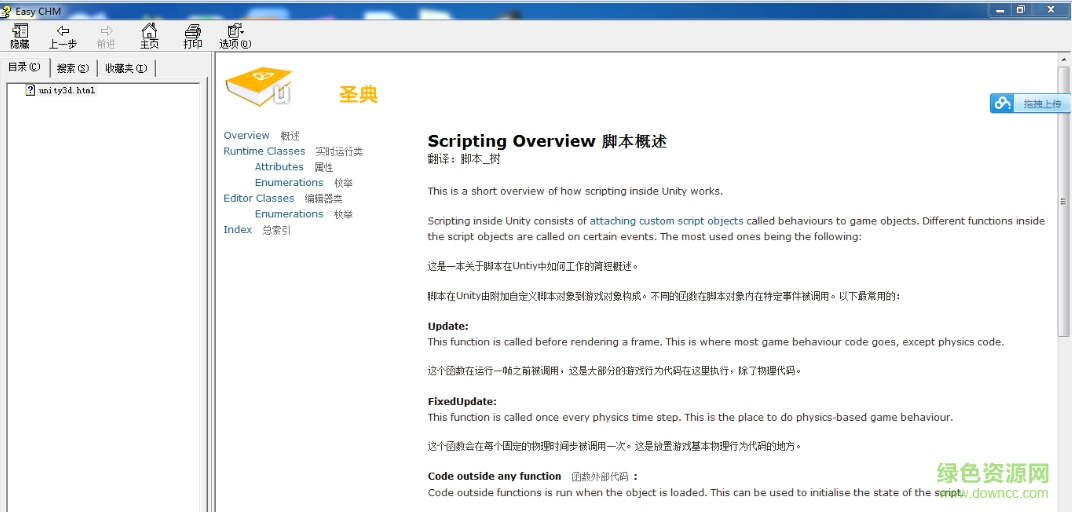Viewport: 1072px width, 512px height.
Task: Open the Editor Classes link
Action: point(258,198)
